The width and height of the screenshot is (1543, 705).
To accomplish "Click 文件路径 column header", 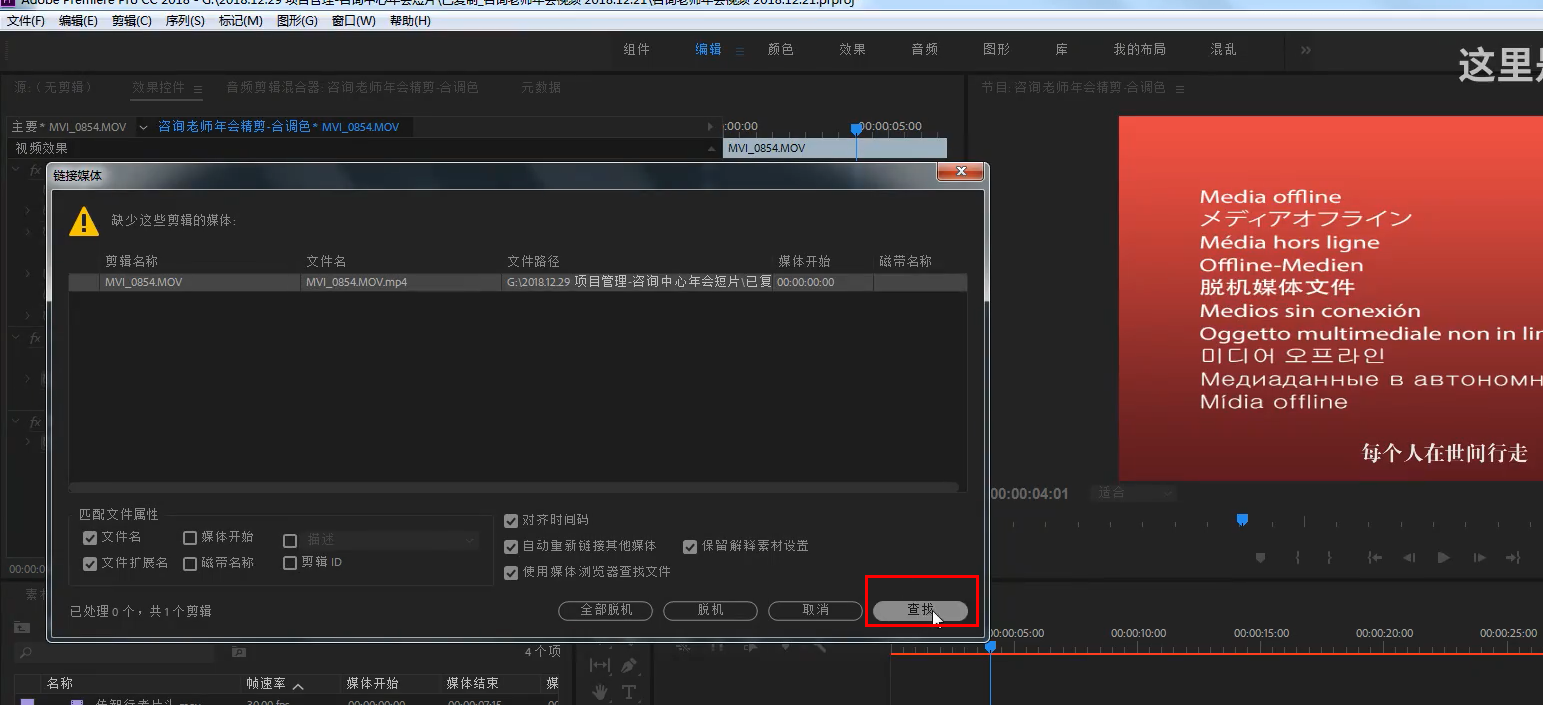I will click(x=533, y=261).
